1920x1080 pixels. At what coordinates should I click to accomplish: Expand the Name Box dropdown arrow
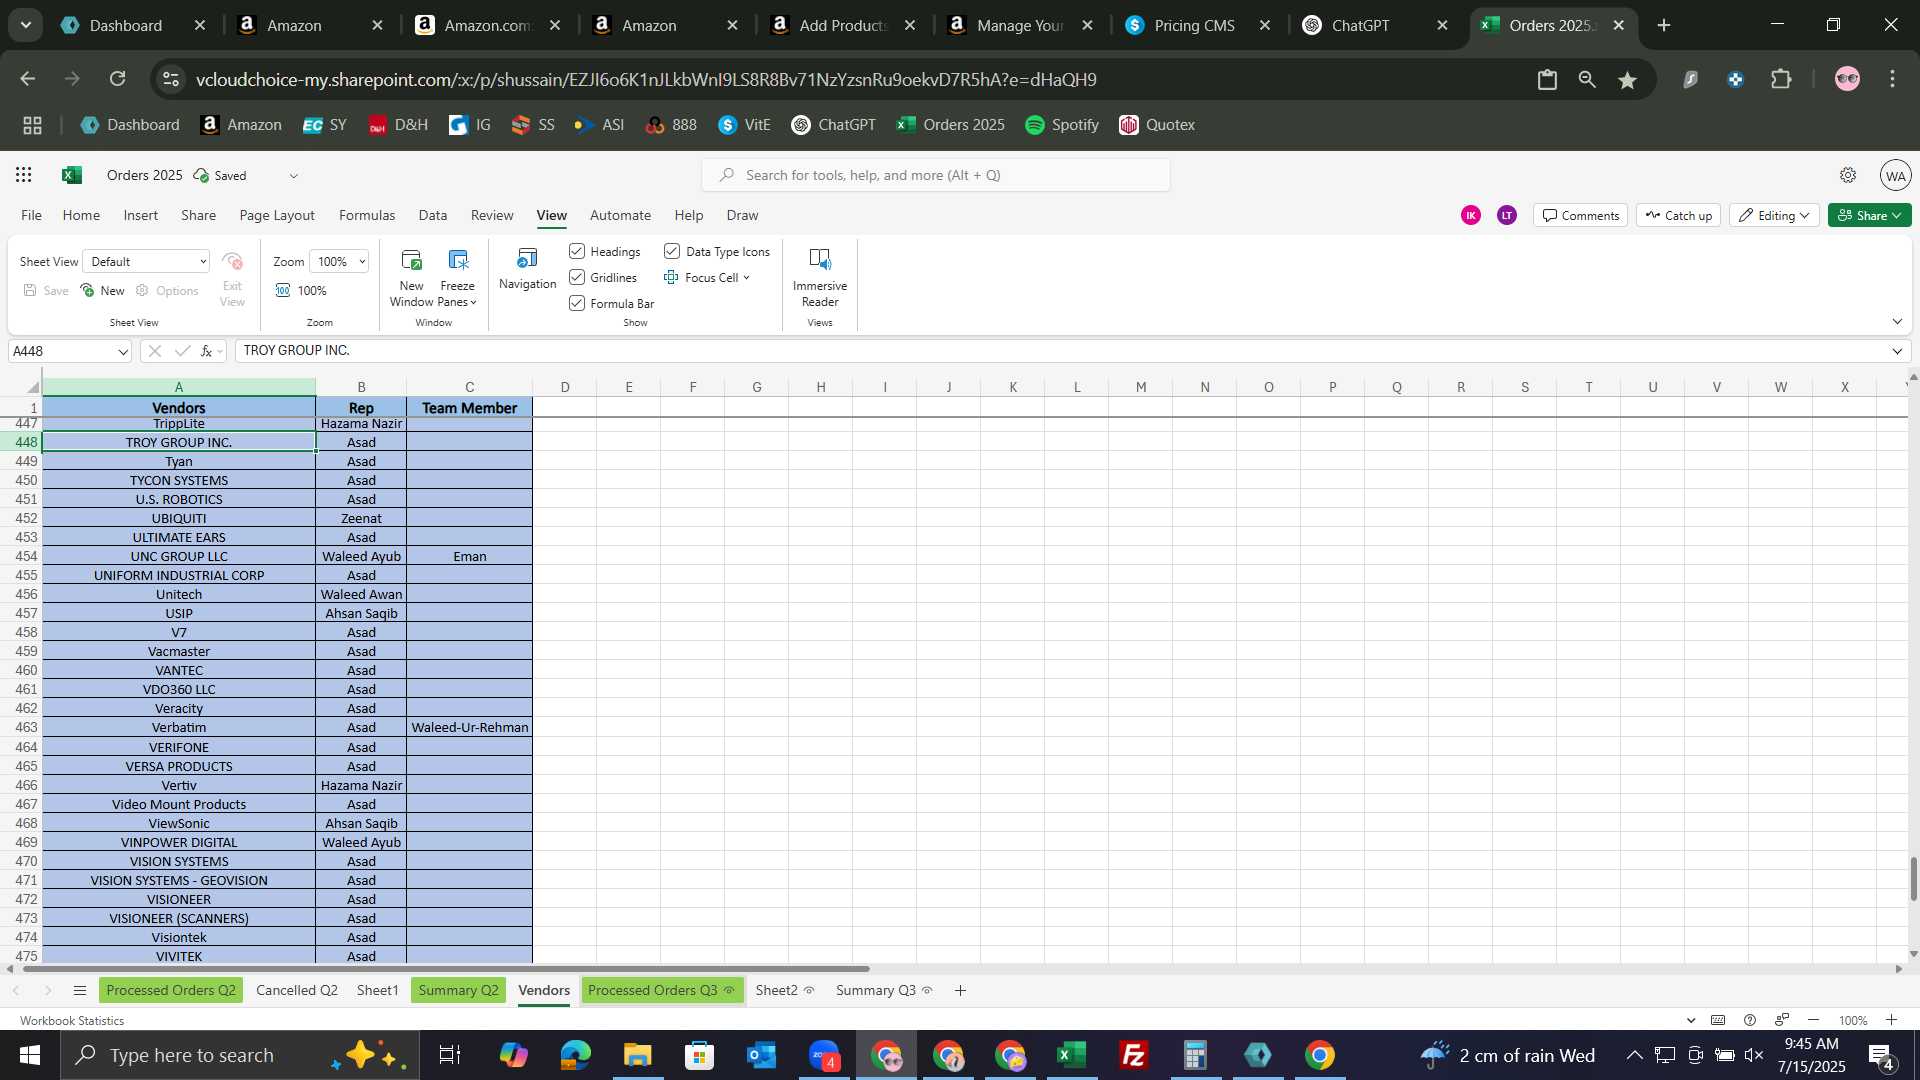(x=123, y=351)
